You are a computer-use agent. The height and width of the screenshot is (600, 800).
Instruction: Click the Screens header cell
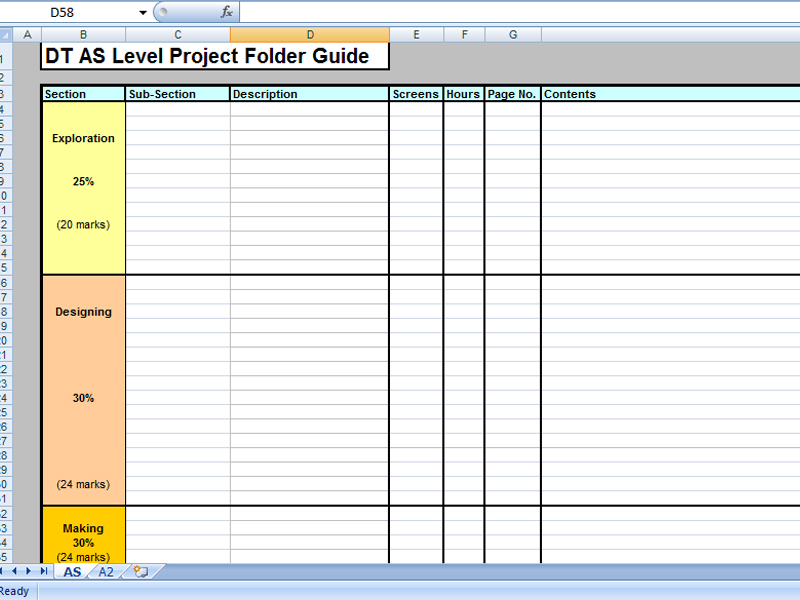(416, 94)
